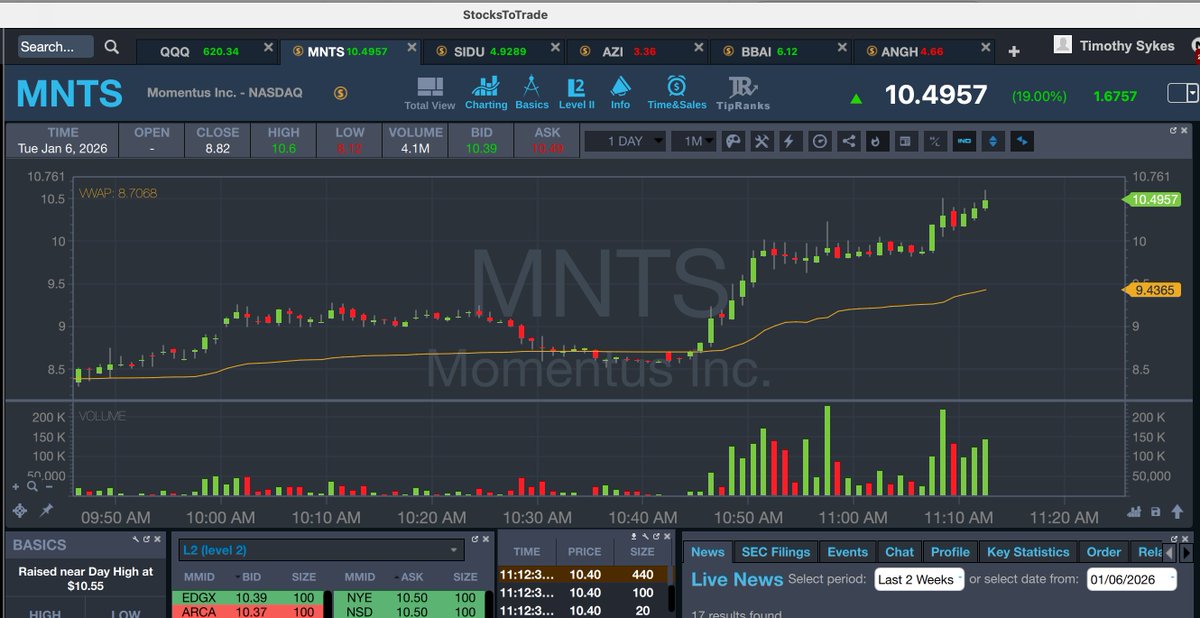
Task: Click the BASICS panel wrench settings icon
Action: [x=137, y=538]
